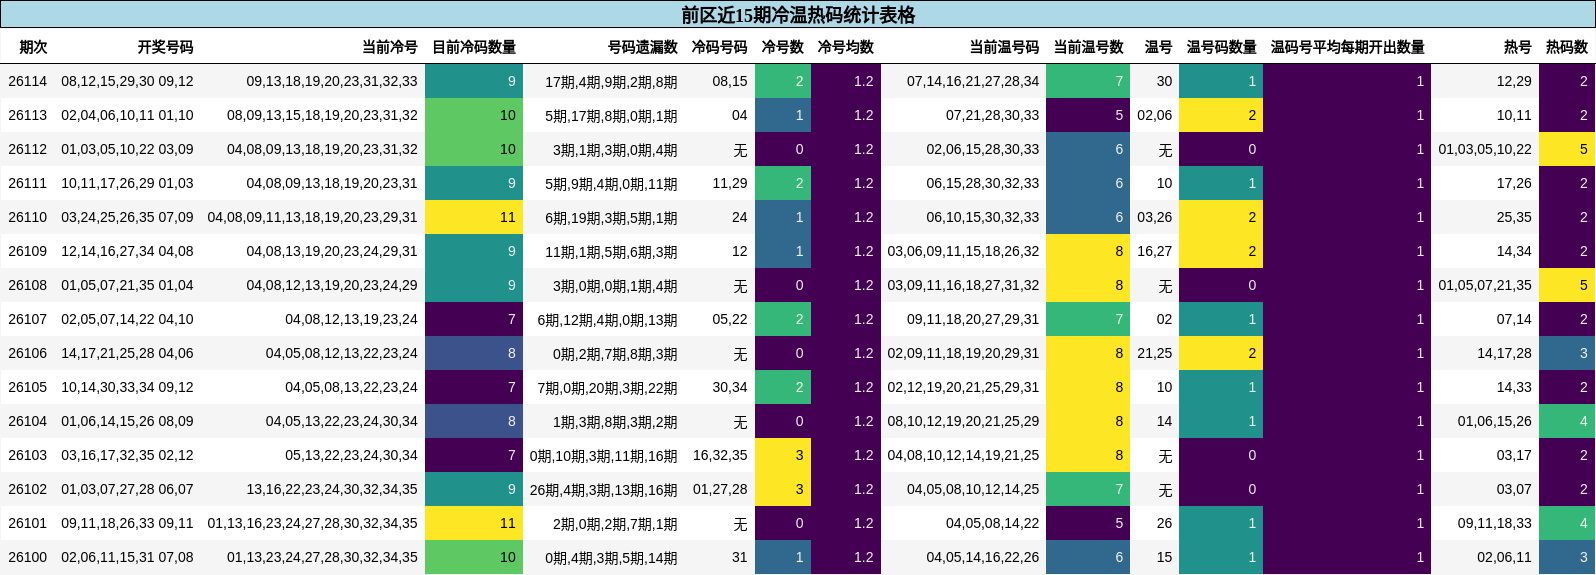This screenshot has height=575, width=1596.
Task: Click 冷号均数 value 1.2 in row 26109
Action: point(846,251)
